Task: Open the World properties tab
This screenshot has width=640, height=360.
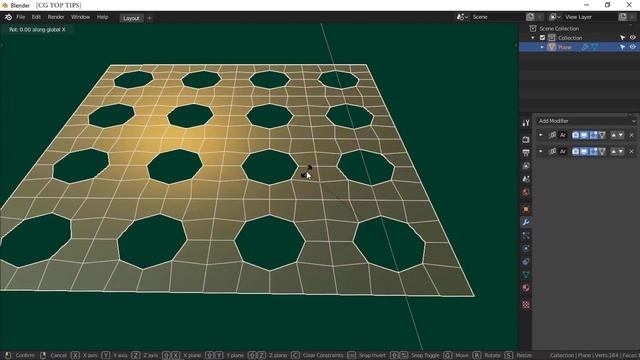Action: pyautogui.click(x=526, y=192)
